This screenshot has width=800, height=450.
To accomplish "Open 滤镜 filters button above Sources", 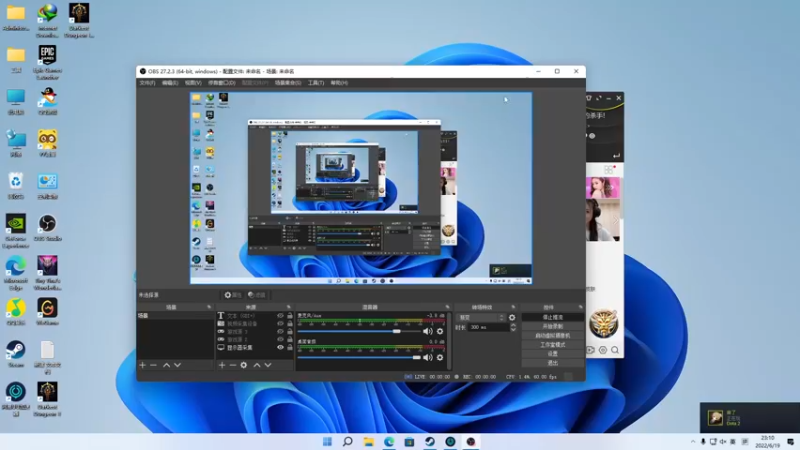I will (257, 295).
